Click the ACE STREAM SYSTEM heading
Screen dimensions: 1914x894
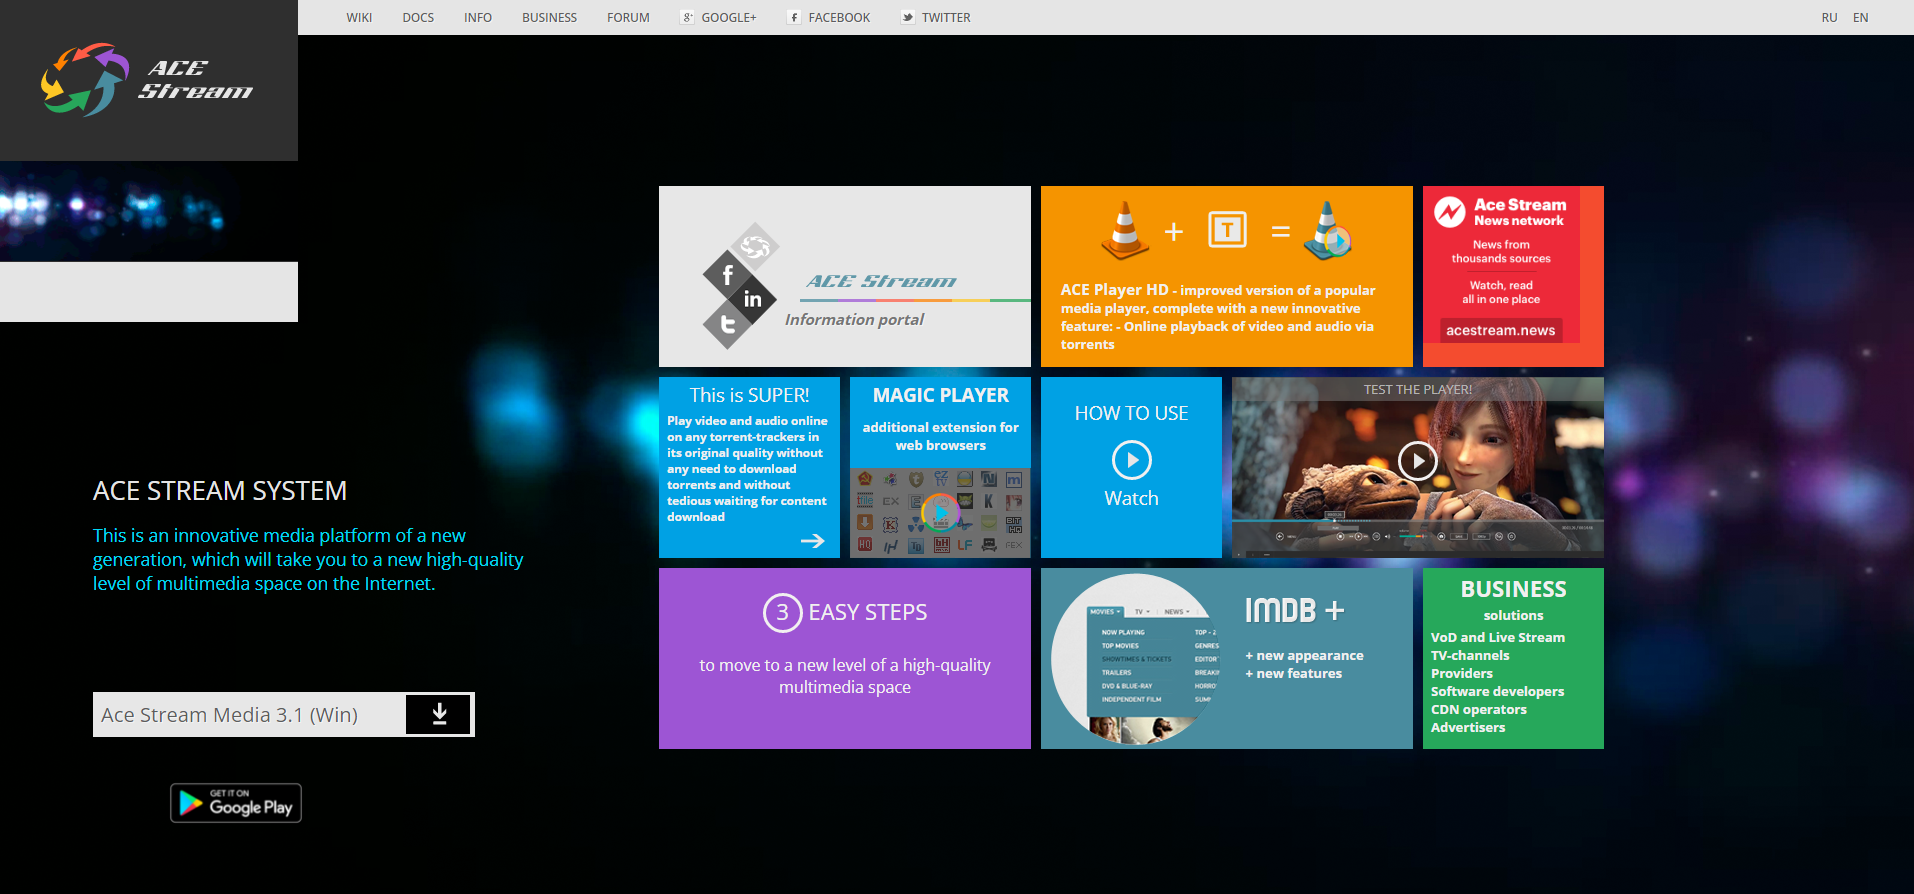pos(220,491)
